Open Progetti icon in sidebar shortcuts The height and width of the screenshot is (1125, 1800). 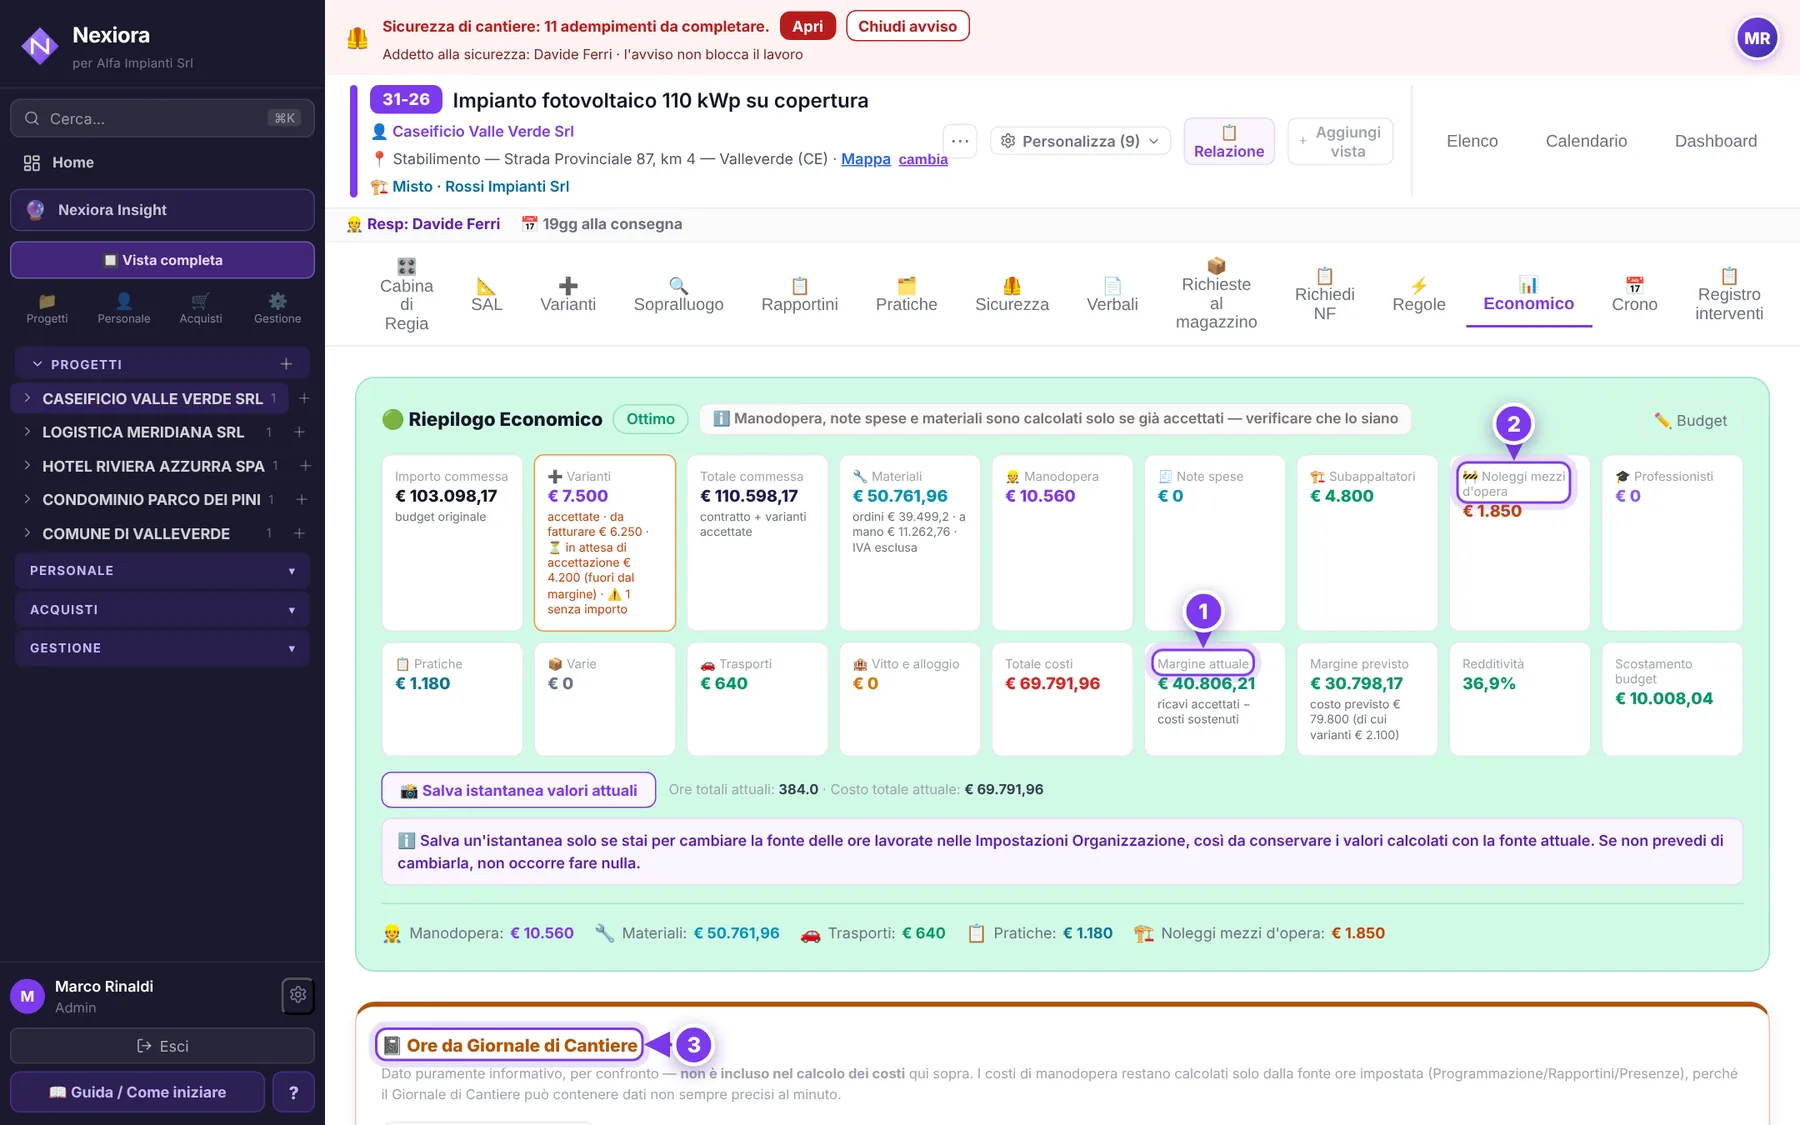click(x=47, y=308)
